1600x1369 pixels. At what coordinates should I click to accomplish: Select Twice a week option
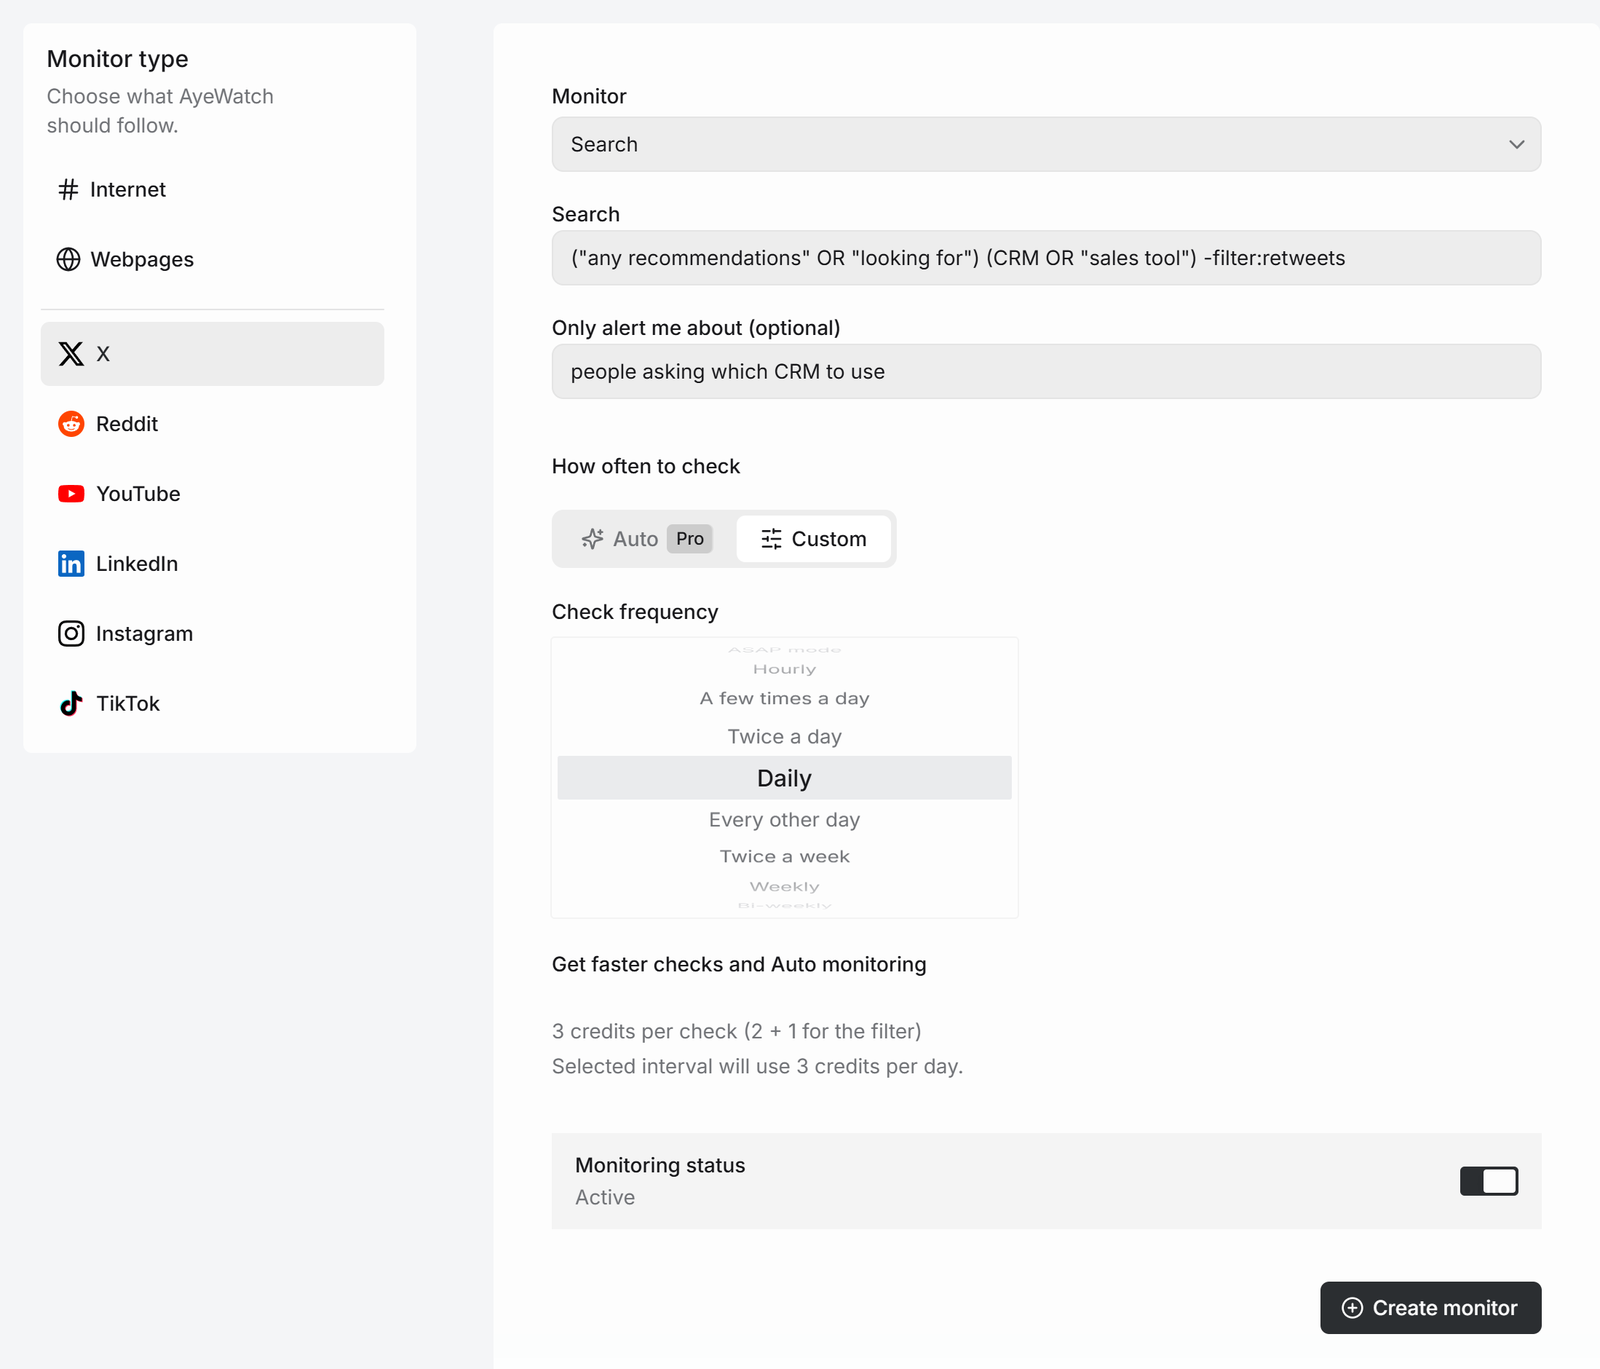pyautogui.click(x=784, y=857)
